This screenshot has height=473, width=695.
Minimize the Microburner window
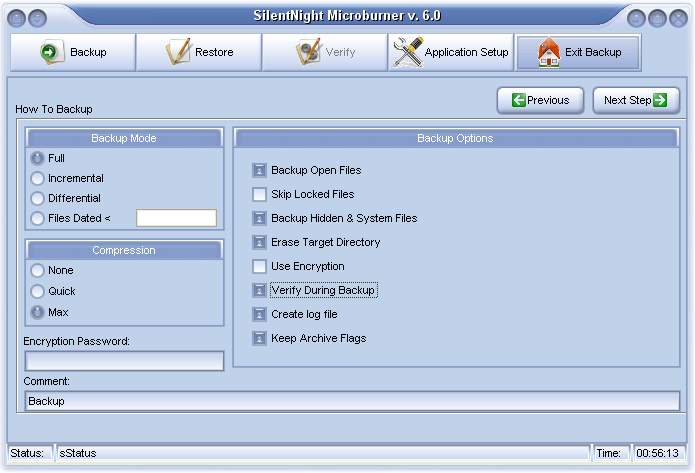coord(636,19)
